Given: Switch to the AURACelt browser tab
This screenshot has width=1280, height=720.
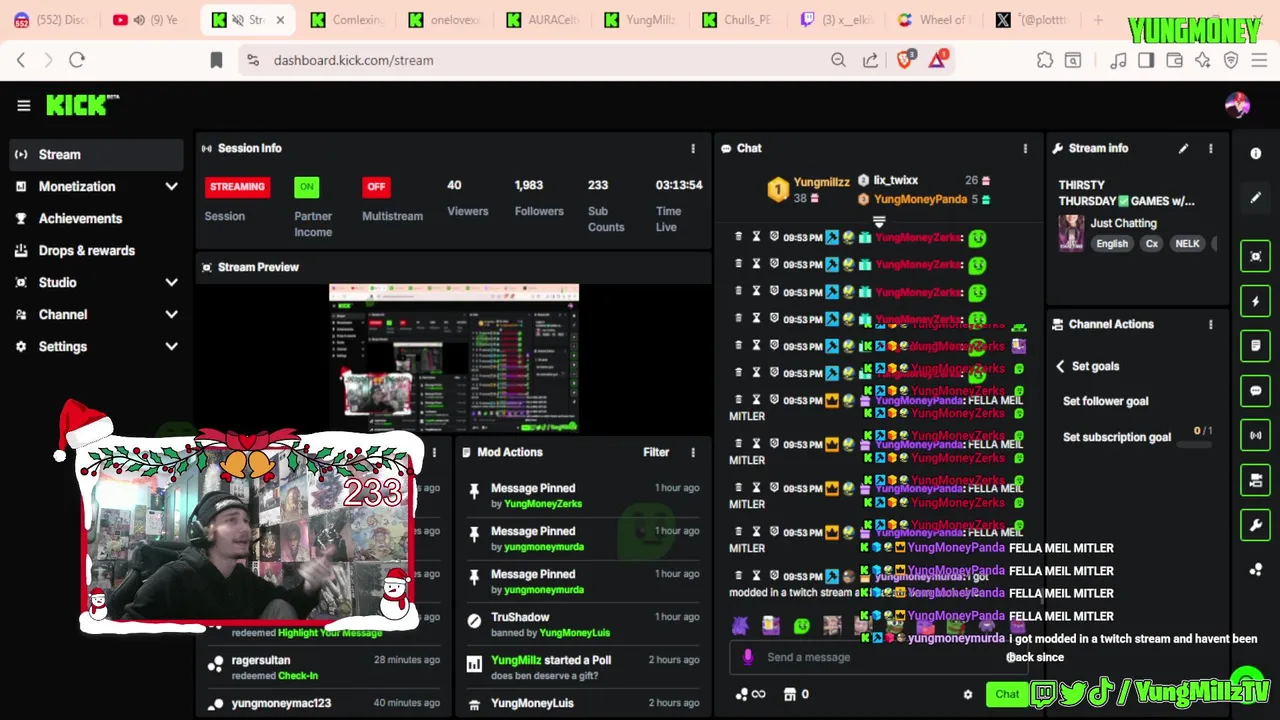Looking at the screenshot, I should (x=542, y=20).
